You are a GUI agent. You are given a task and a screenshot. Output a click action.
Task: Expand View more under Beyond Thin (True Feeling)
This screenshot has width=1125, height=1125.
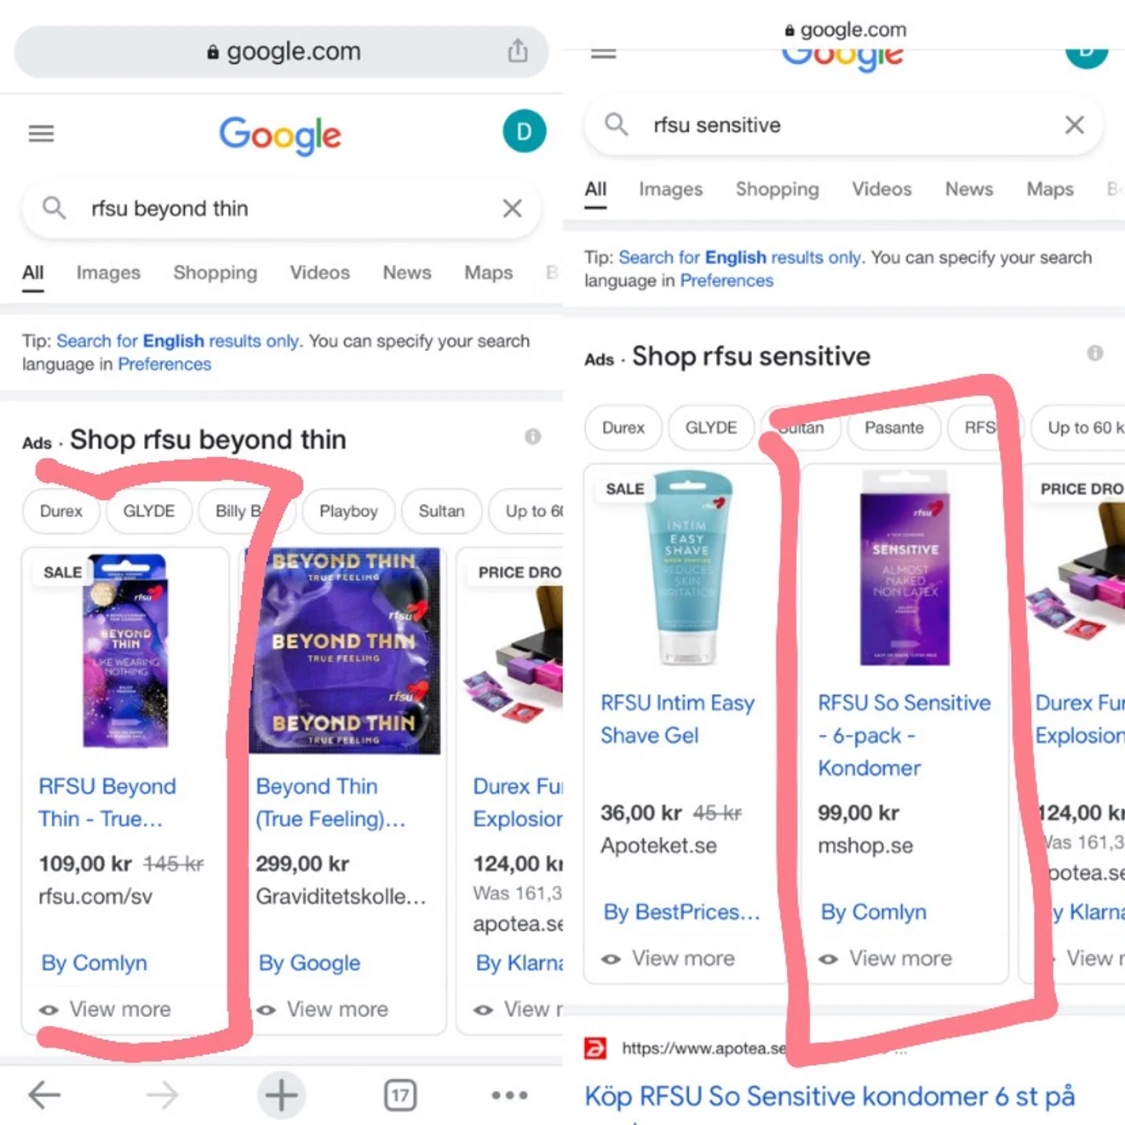point(323,1009)
